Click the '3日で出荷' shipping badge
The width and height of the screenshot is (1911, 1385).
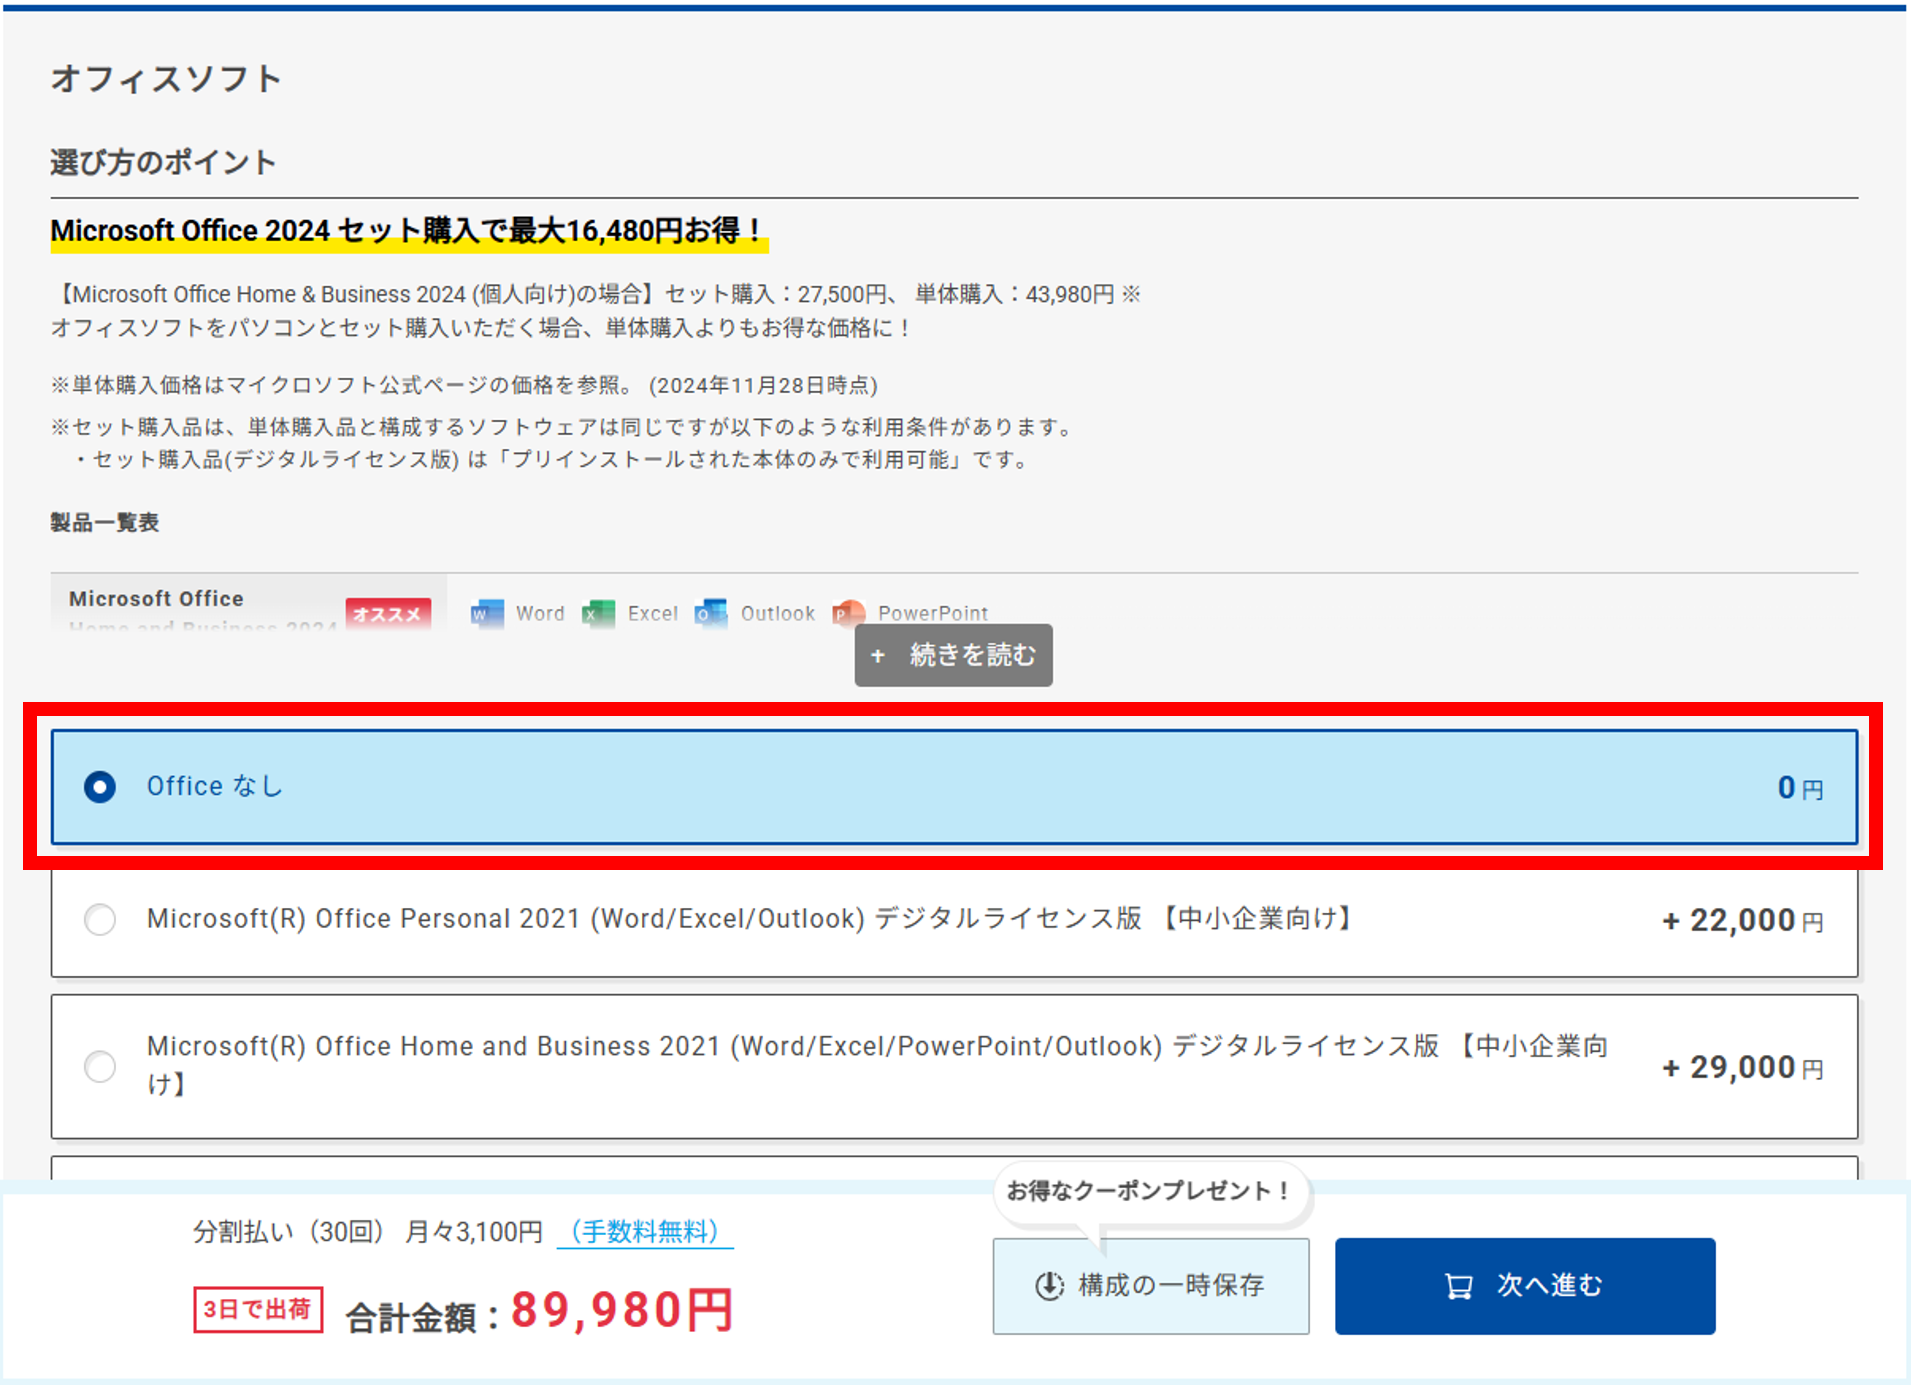(x=258, y=1310)
